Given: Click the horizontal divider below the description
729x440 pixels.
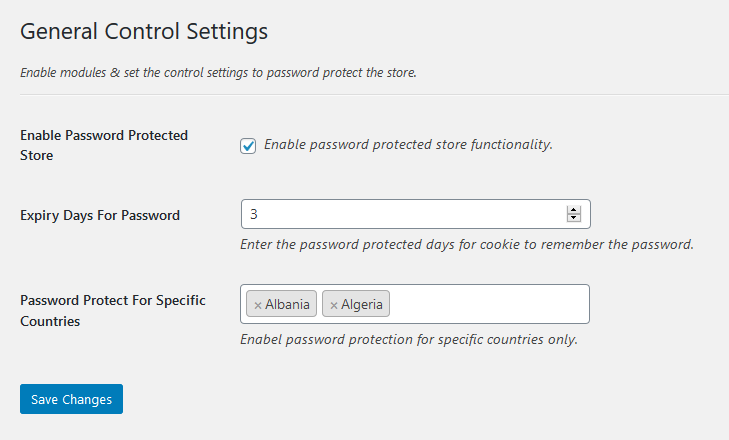Looking at the screenshot, I should click(x=364, y=94).
